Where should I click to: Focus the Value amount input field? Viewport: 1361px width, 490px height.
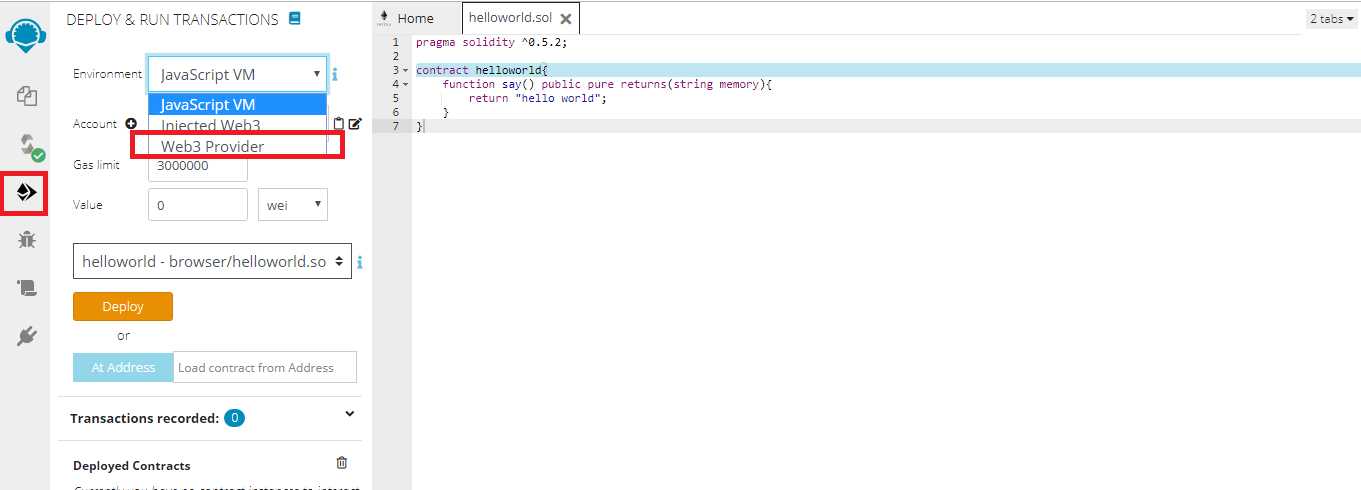pyautogui.click(x=197, y=205)
